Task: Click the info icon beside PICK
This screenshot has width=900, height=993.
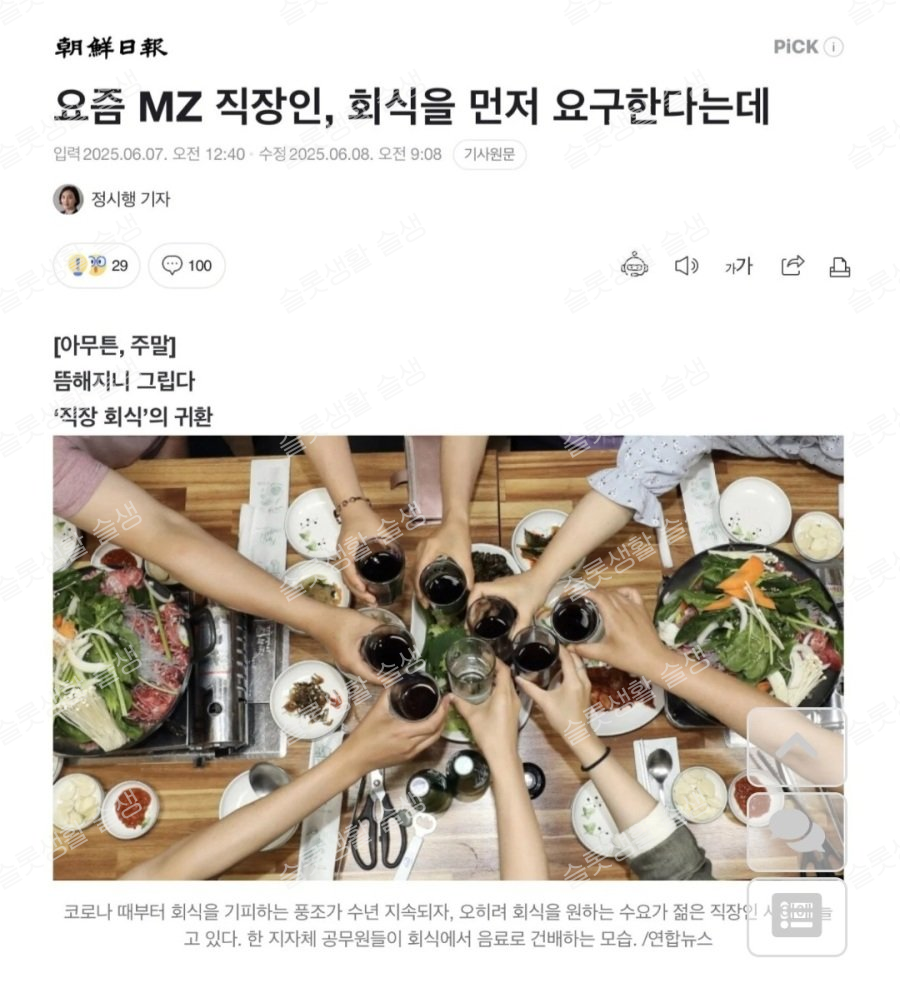Action: click(x=833, y=47)
